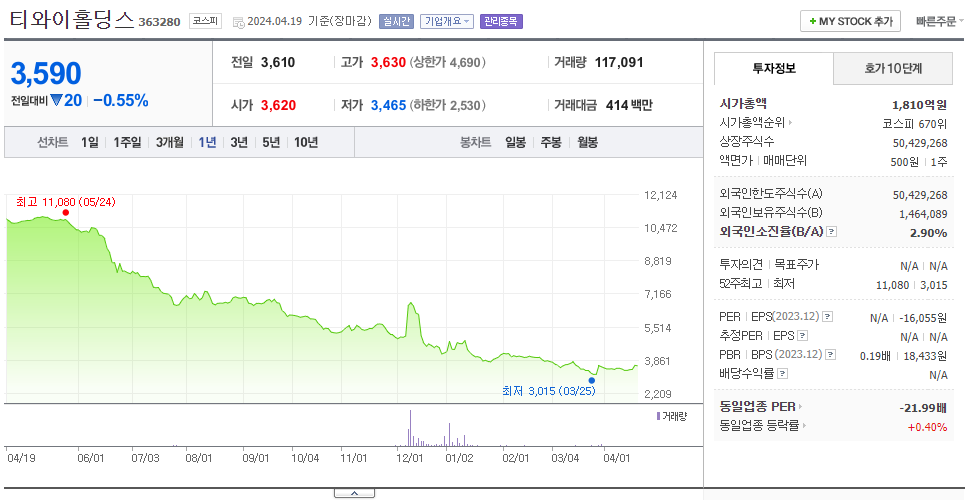968x500 pixels.
Task: Click the 시가 value 3,620
Action: [278, 106]
